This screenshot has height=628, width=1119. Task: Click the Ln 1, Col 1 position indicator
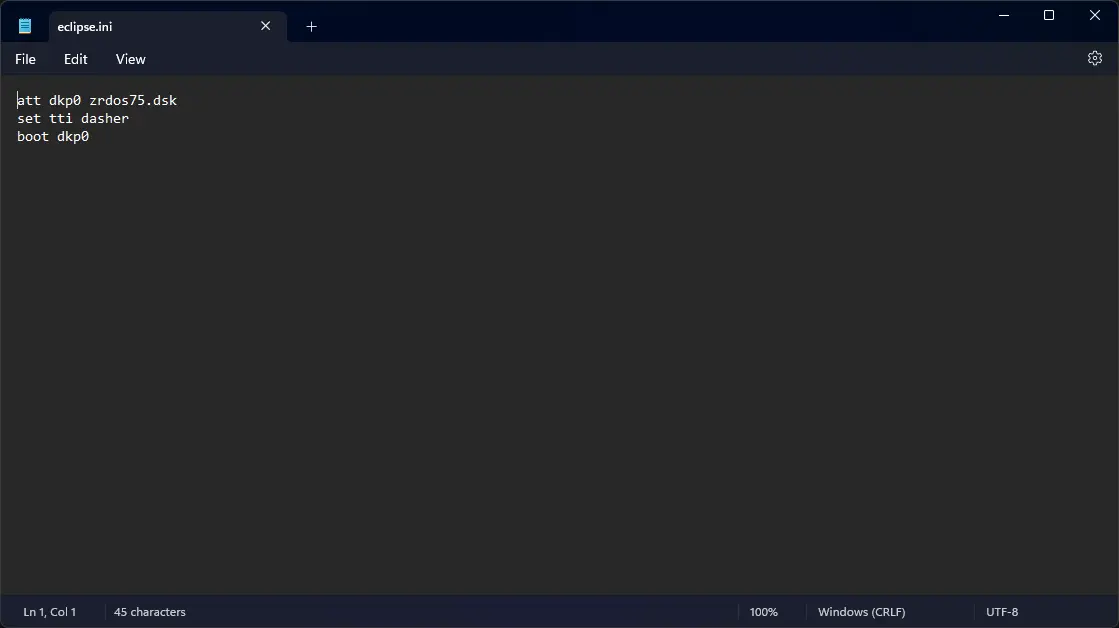click(50, 612)
